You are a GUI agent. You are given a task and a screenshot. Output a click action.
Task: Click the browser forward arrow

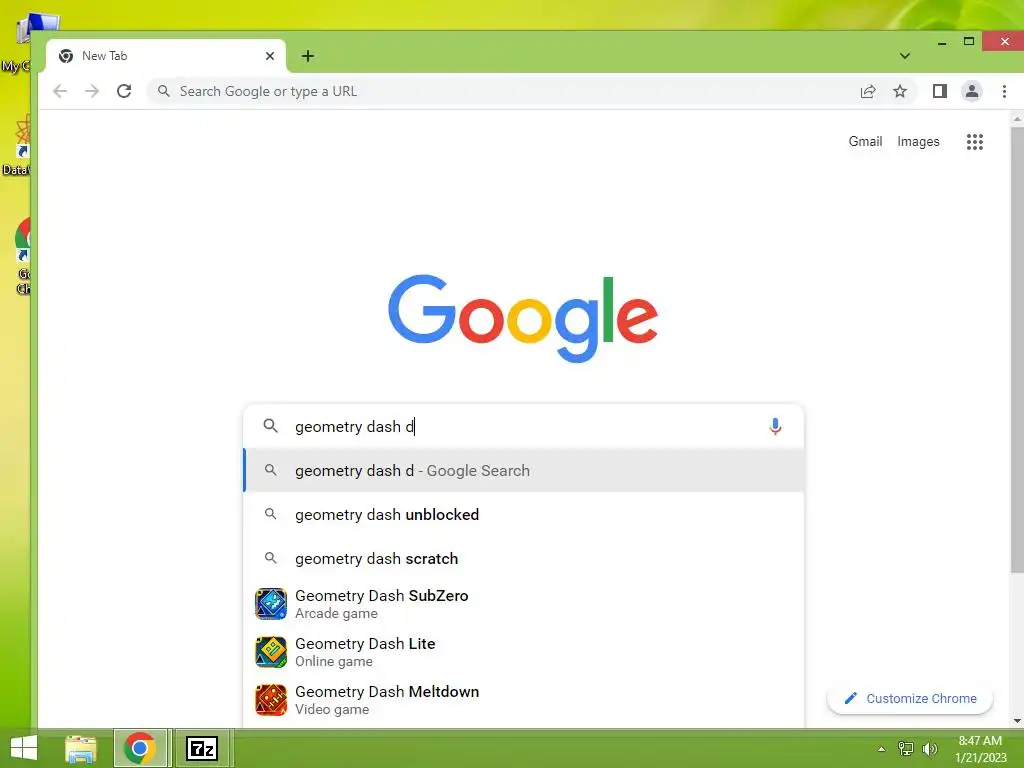click(x=92, y=91)
